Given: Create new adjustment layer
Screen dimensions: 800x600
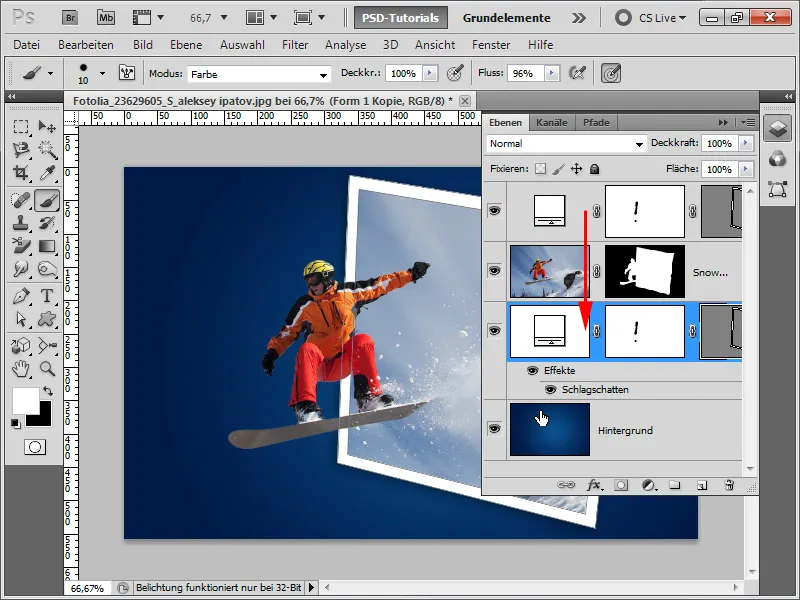Looking at the screenshot, I should 649,485.
